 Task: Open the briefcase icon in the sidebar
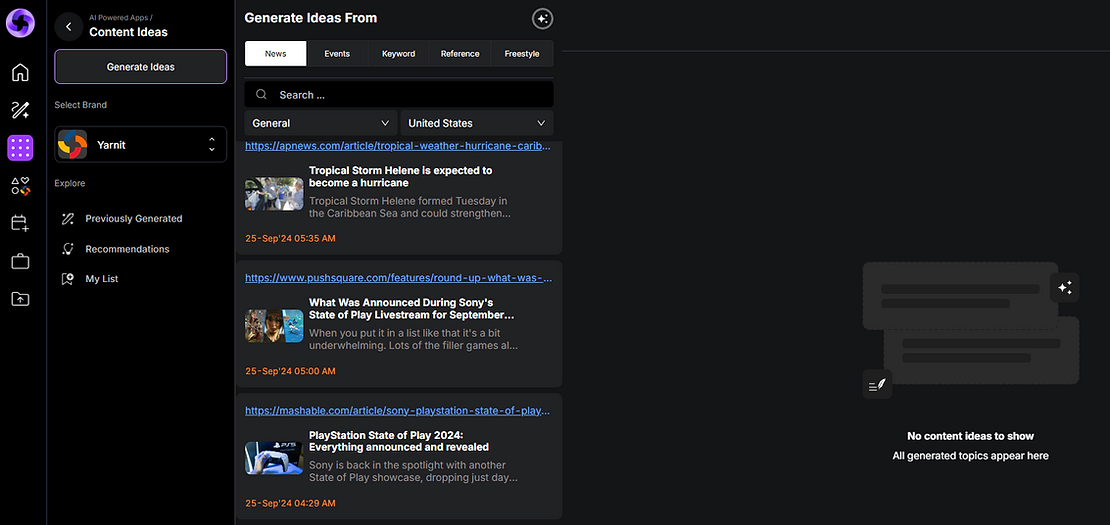coord(20,262)
